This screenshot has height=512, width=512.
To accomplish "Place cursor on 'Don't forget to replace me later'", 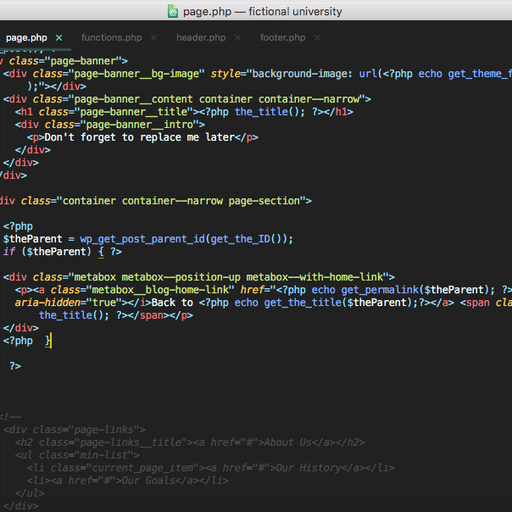I will (x=140, y=137).
